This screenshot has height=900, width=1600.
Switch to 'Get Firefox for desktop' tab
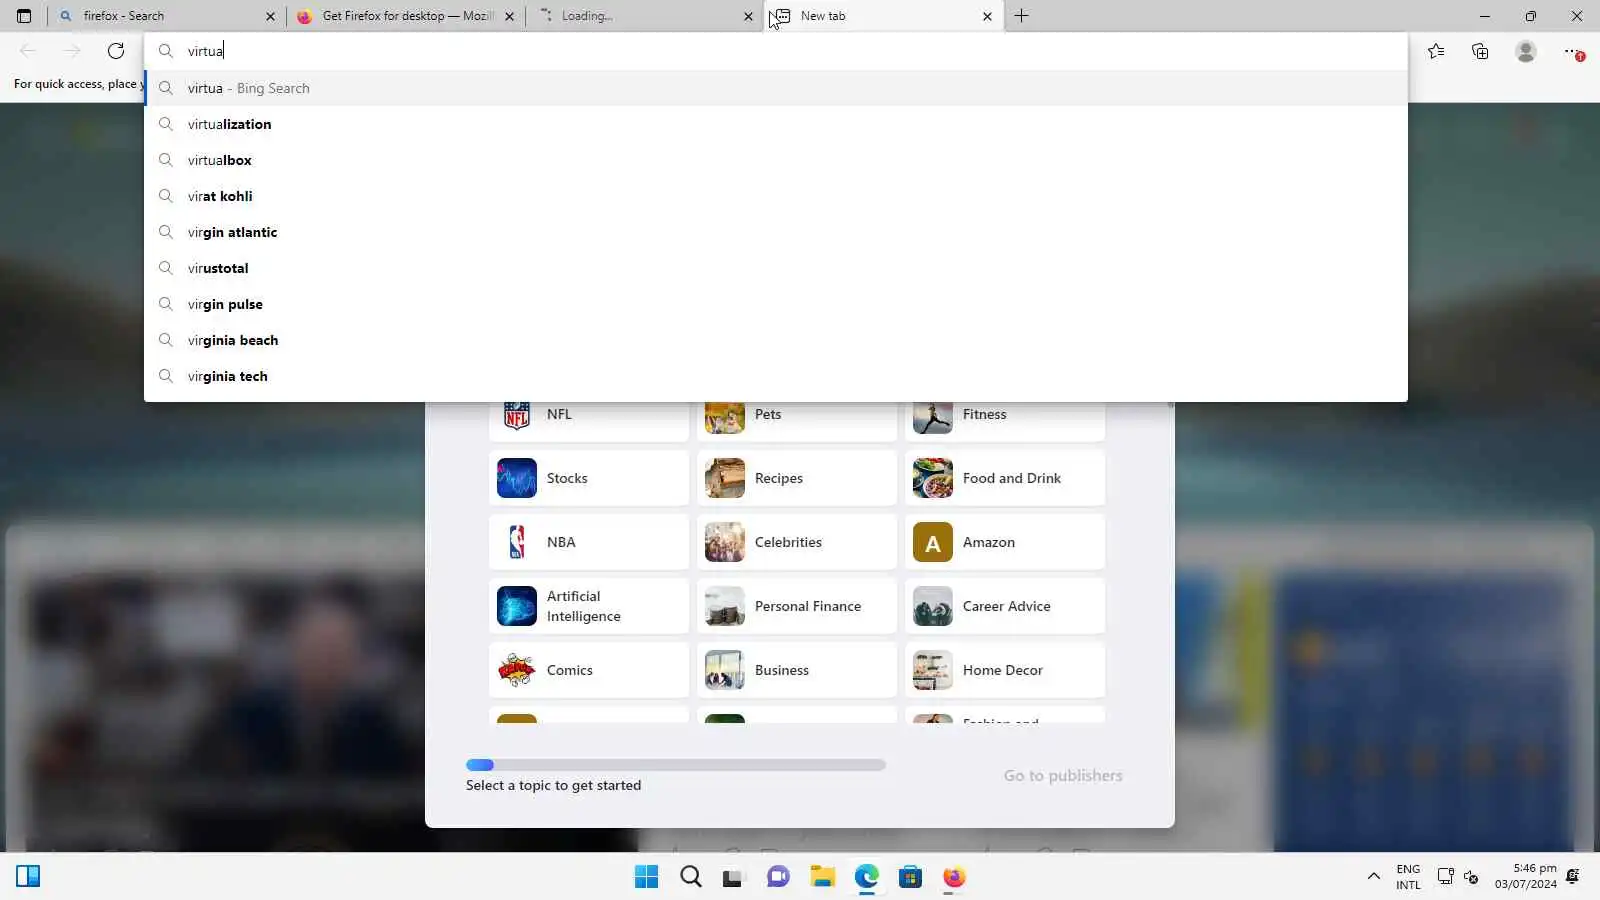406,16
